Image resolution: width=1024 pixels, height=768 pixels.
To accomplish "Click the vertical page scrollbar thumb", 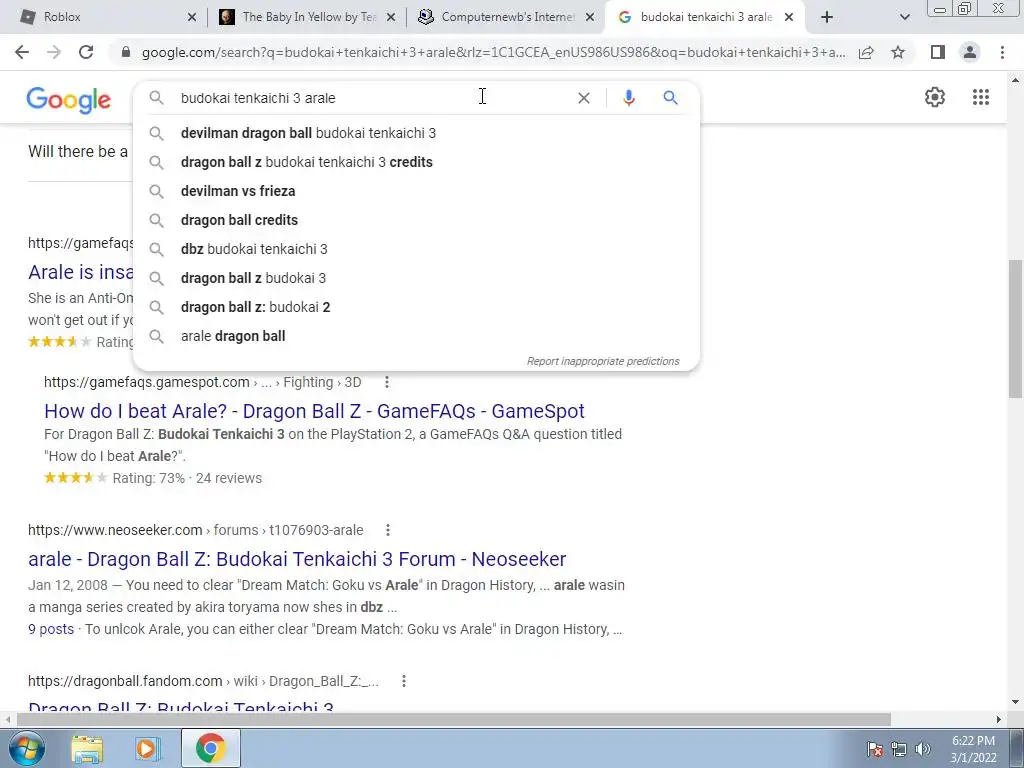I will click(1015, 328).
